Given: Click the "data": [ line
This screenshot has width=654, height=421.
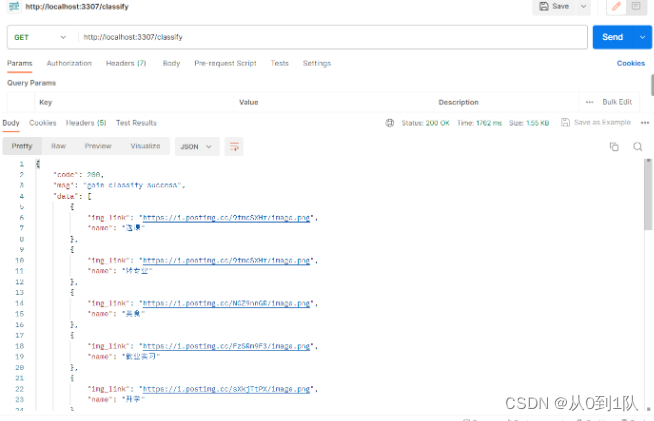Looking at the screenshot, I should click(x=72, y=196).
